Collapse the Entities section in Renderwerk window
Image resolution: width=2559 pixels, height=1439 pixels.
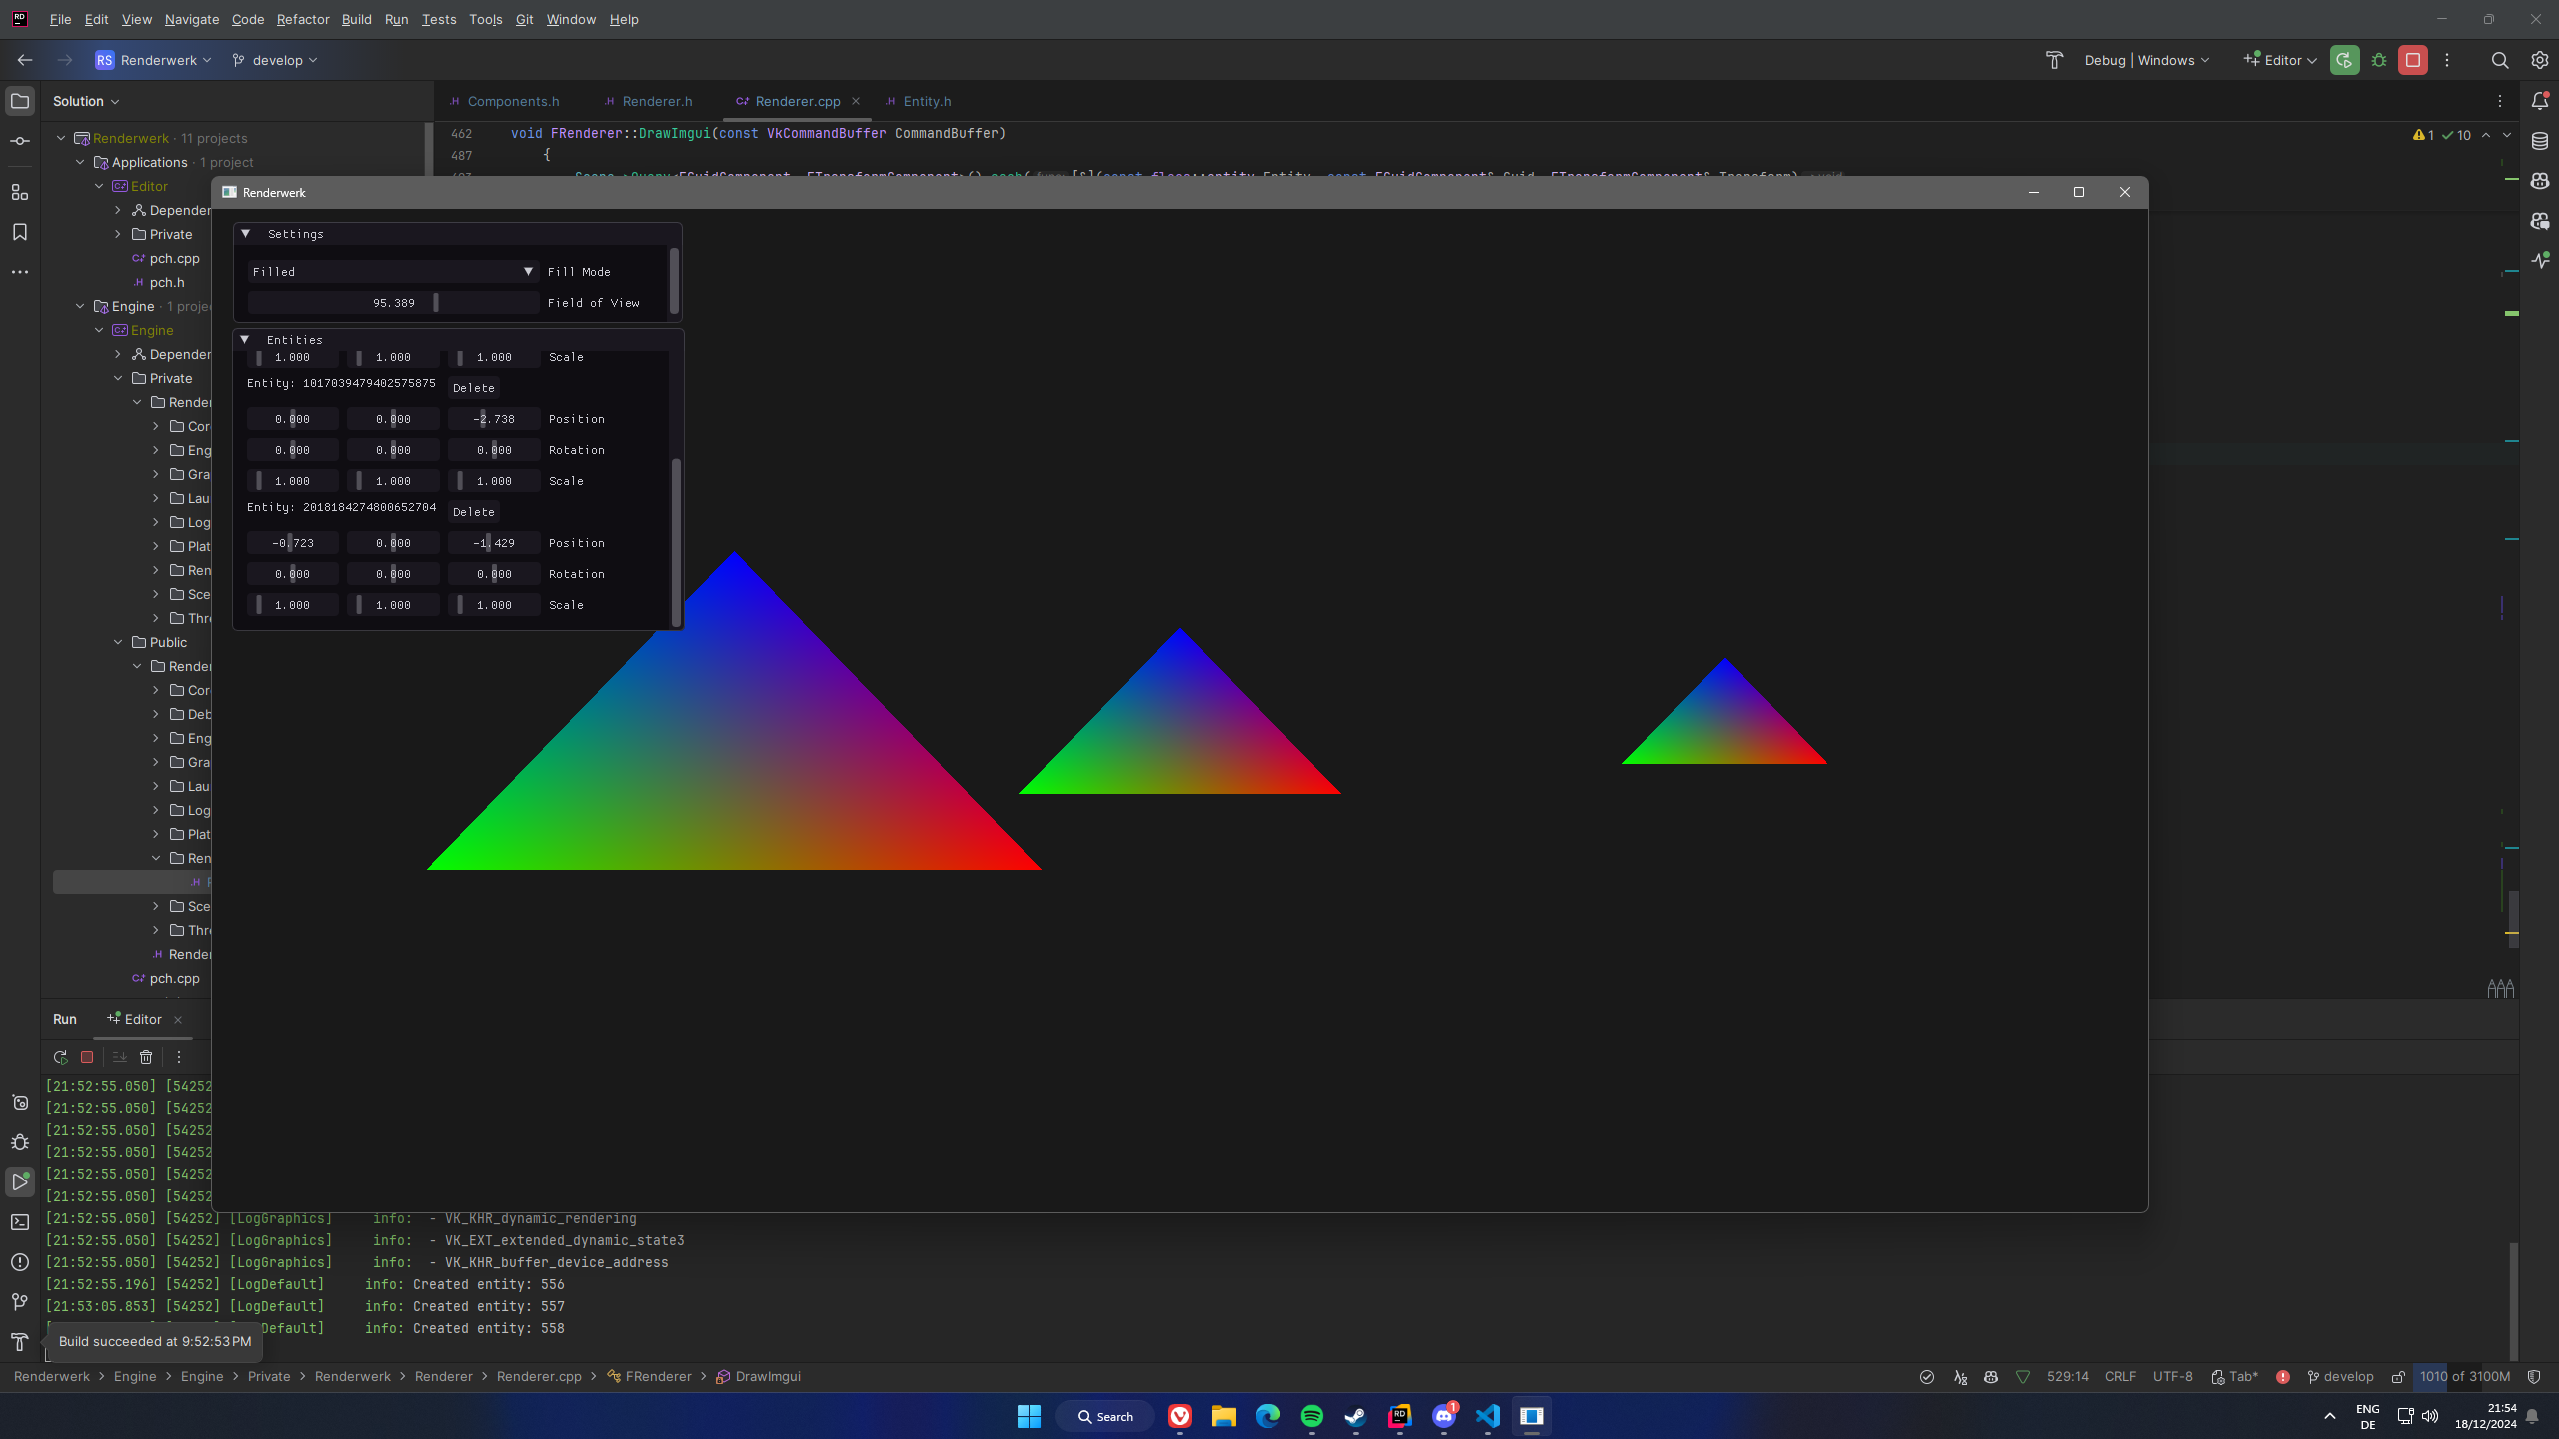coord(245,339)
